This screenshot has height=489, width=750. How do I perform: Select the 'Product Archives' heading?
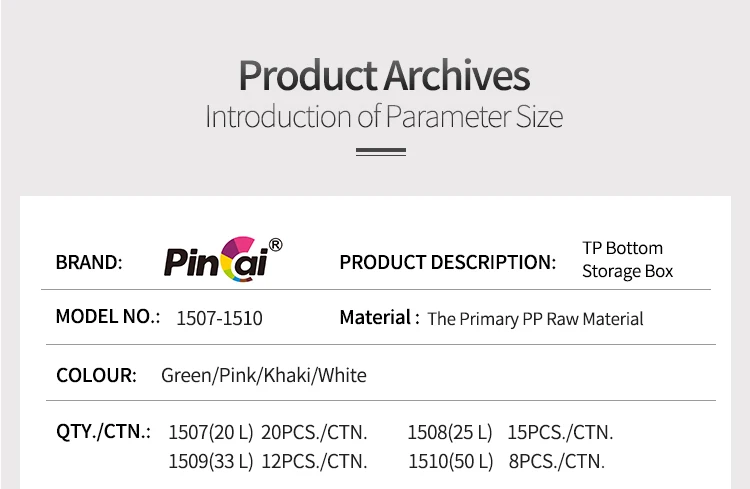(x=384, y=75)
